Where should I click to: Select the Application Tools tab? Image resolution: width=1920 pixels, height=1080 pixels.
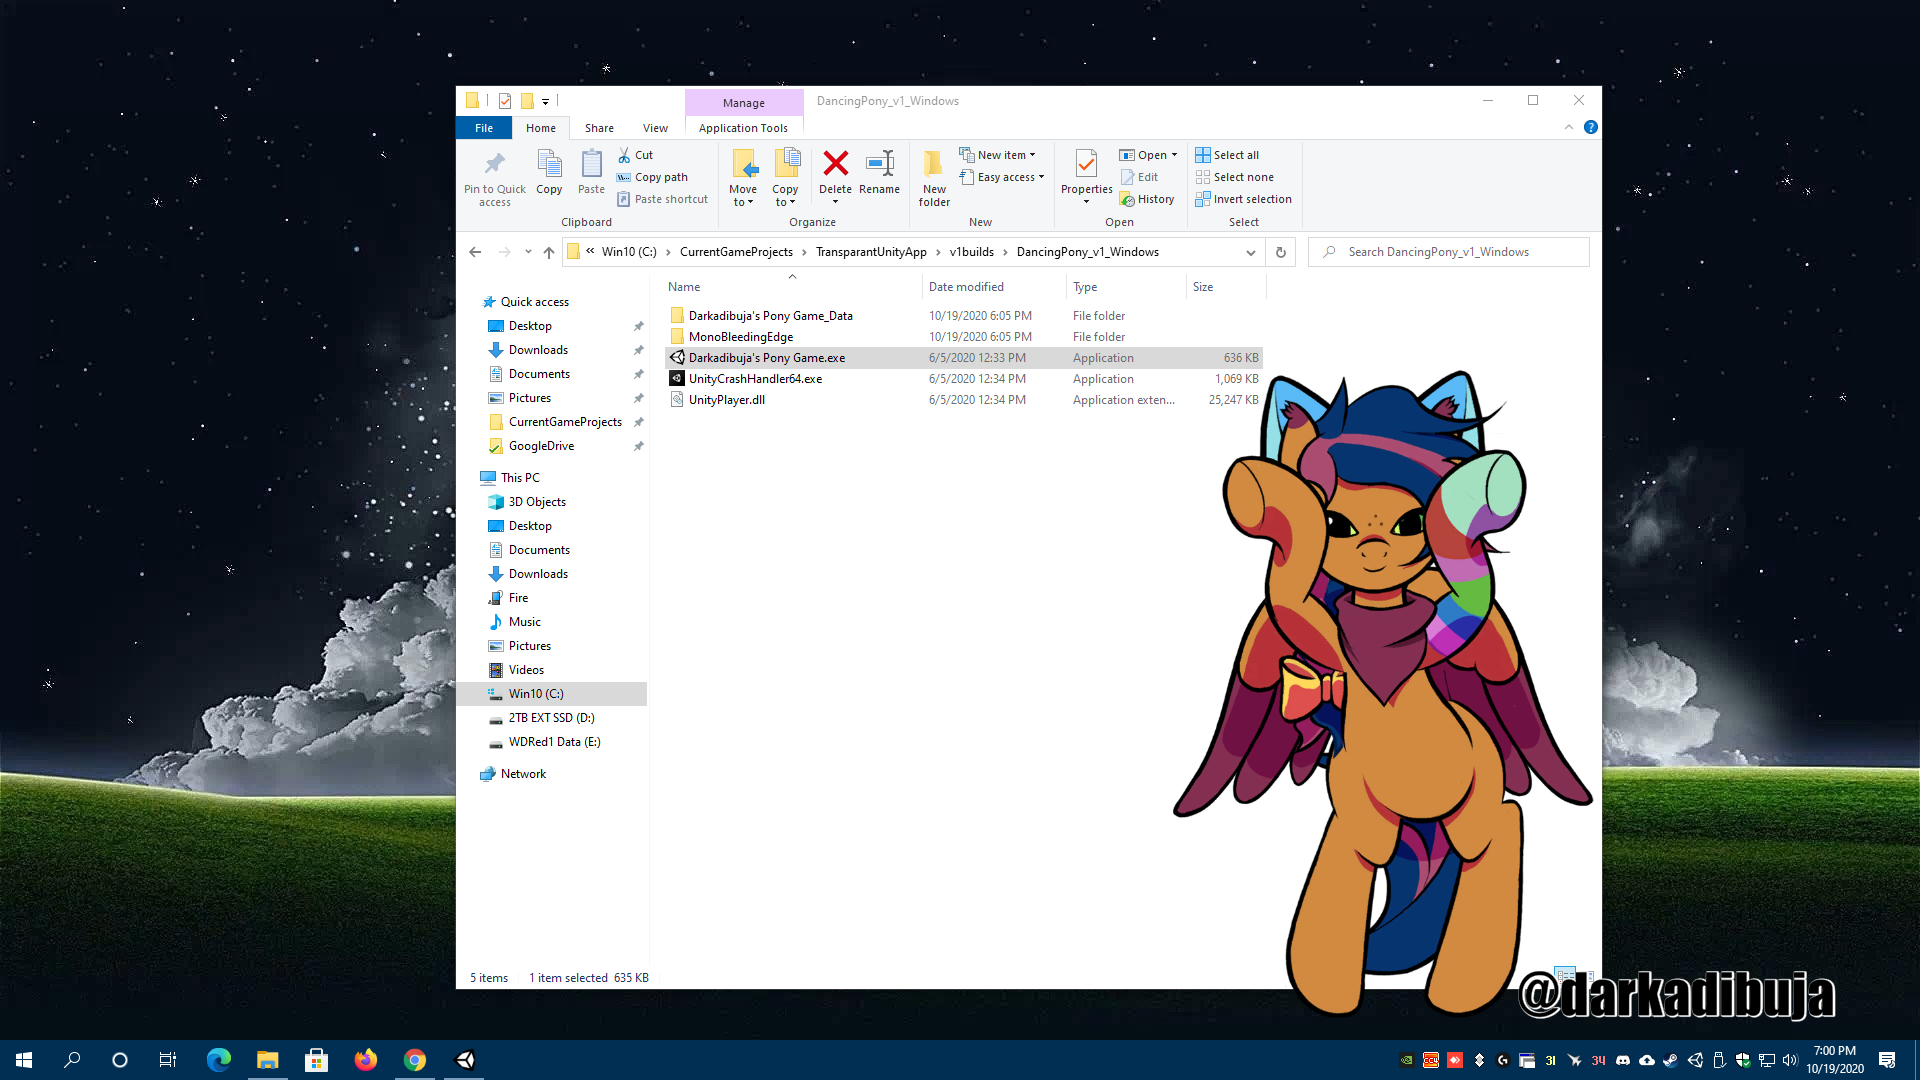click(x=743, y=128)
